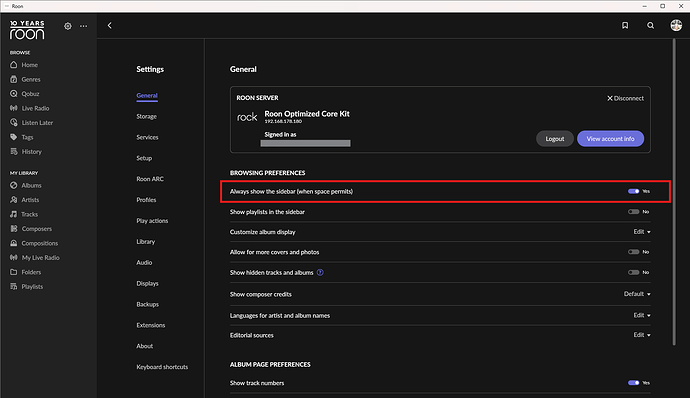Viewport: 690px width, 398px height.
Task: Open Customize album display Edit dropdown
Action: 642,232
